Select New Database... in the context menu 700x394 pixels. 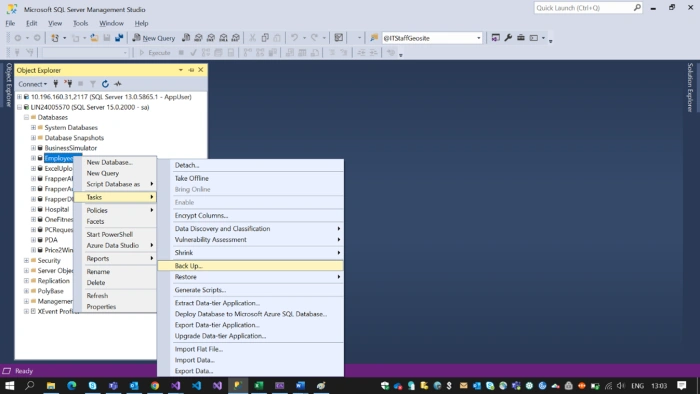115,162
